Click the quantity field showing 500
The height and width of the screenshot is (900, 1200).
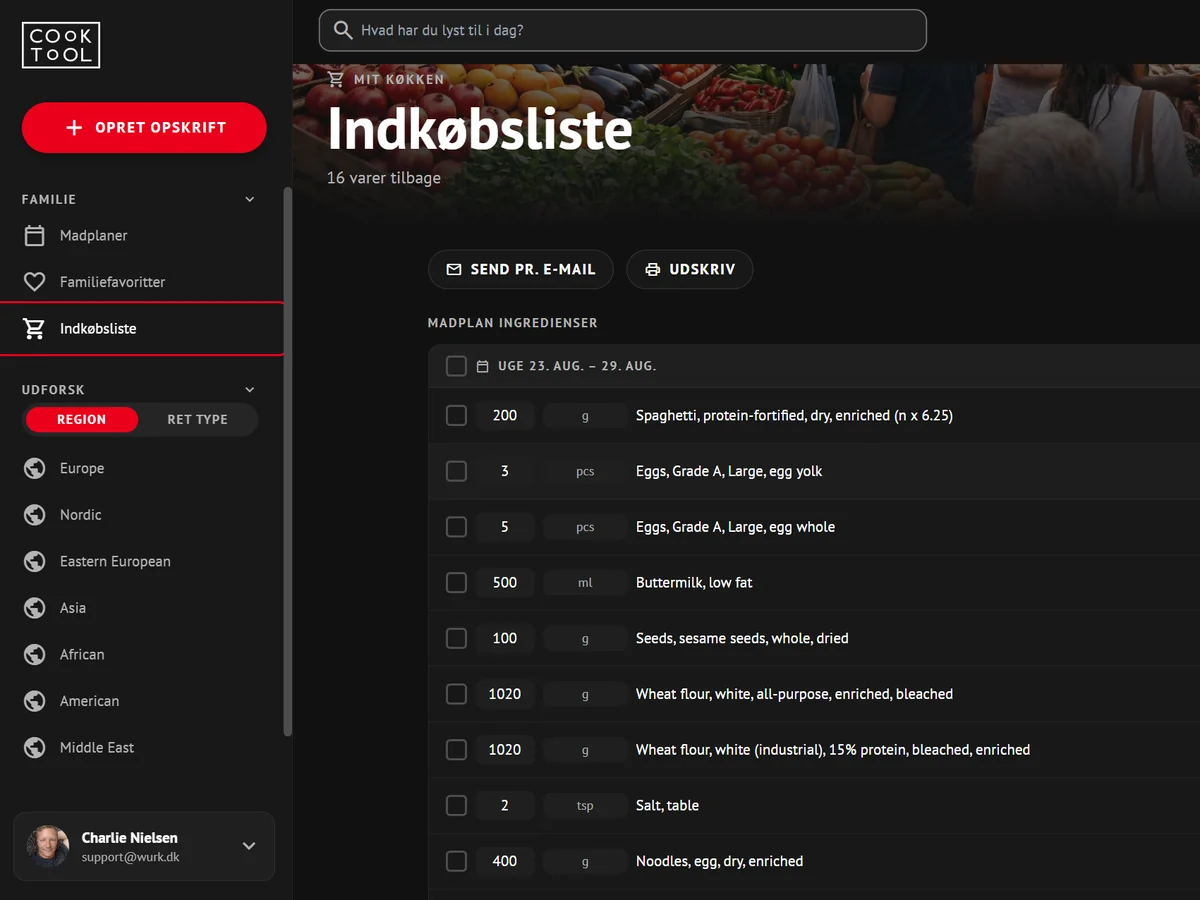(505, 583)
